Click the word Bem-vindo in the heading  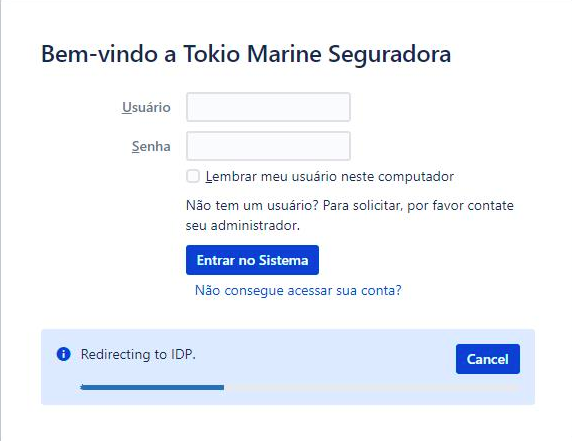click(99, 54)
